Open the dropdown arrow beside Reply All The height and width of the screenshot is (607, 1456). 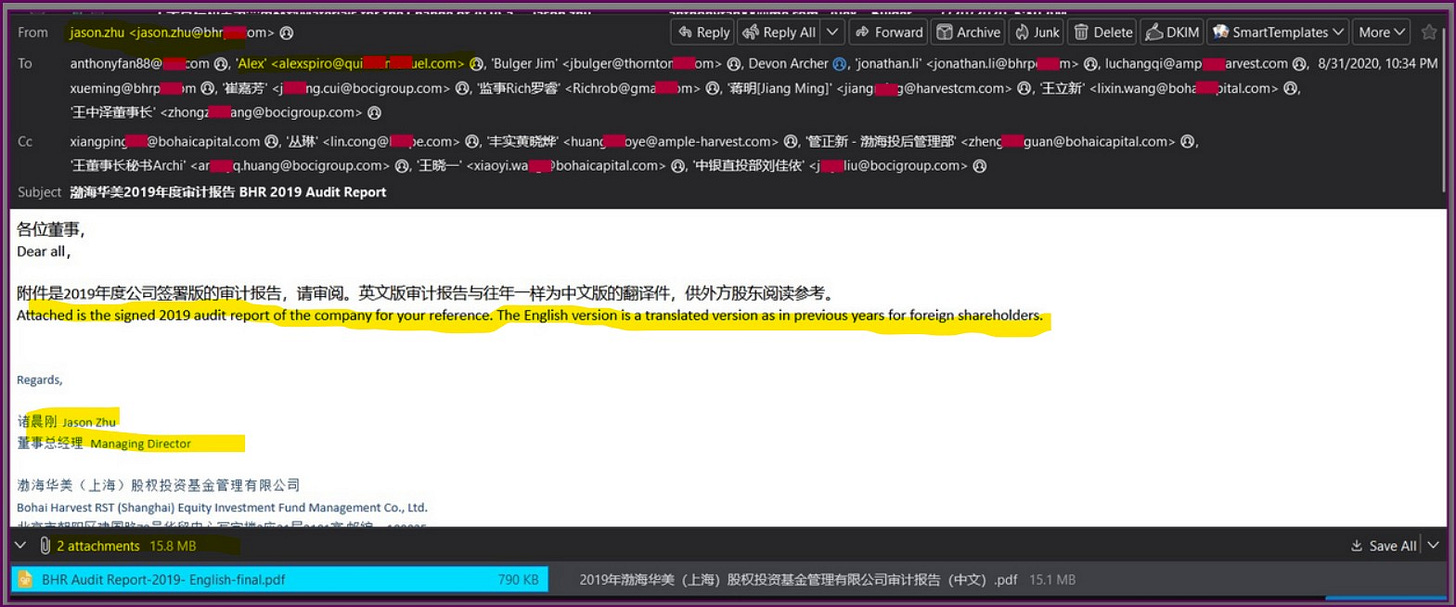pyautogui.click(x=832, y=32)
